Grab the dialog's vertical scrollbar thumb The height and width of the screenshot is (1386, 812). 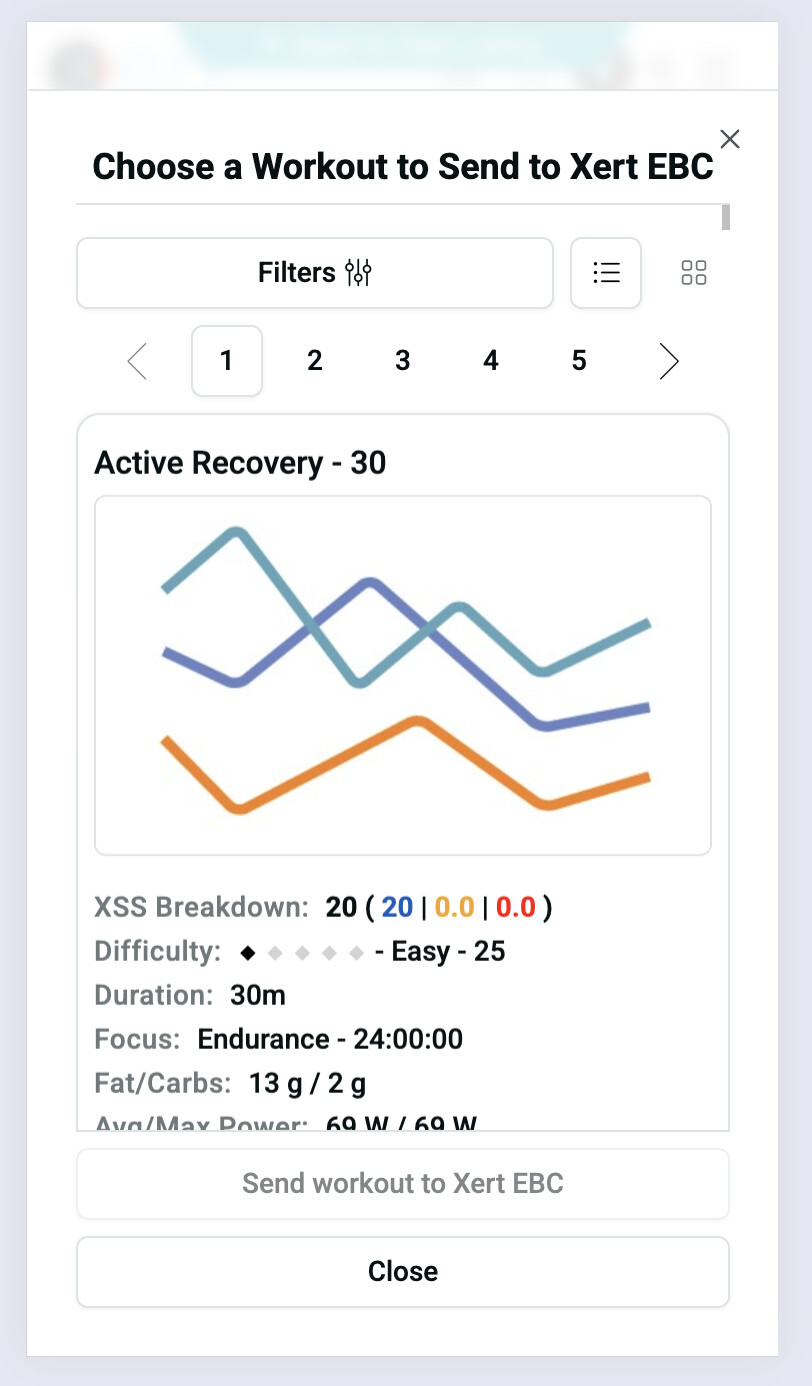[726, 217]
